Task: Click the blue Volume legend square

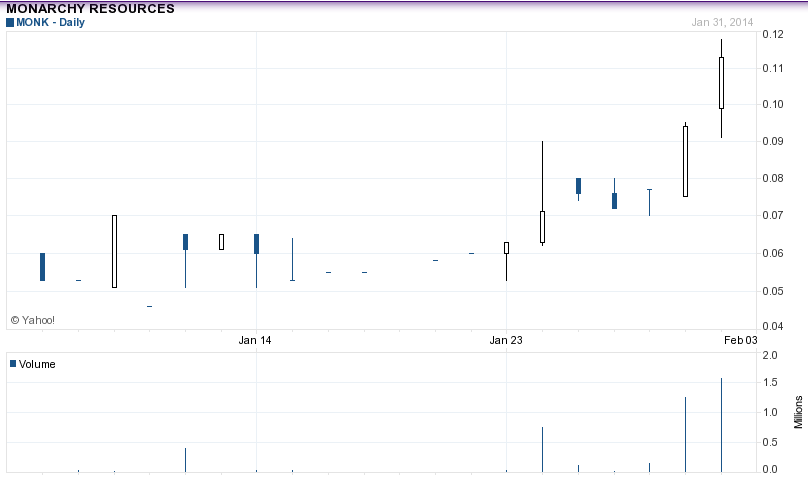Action: (x=13, y=364)
